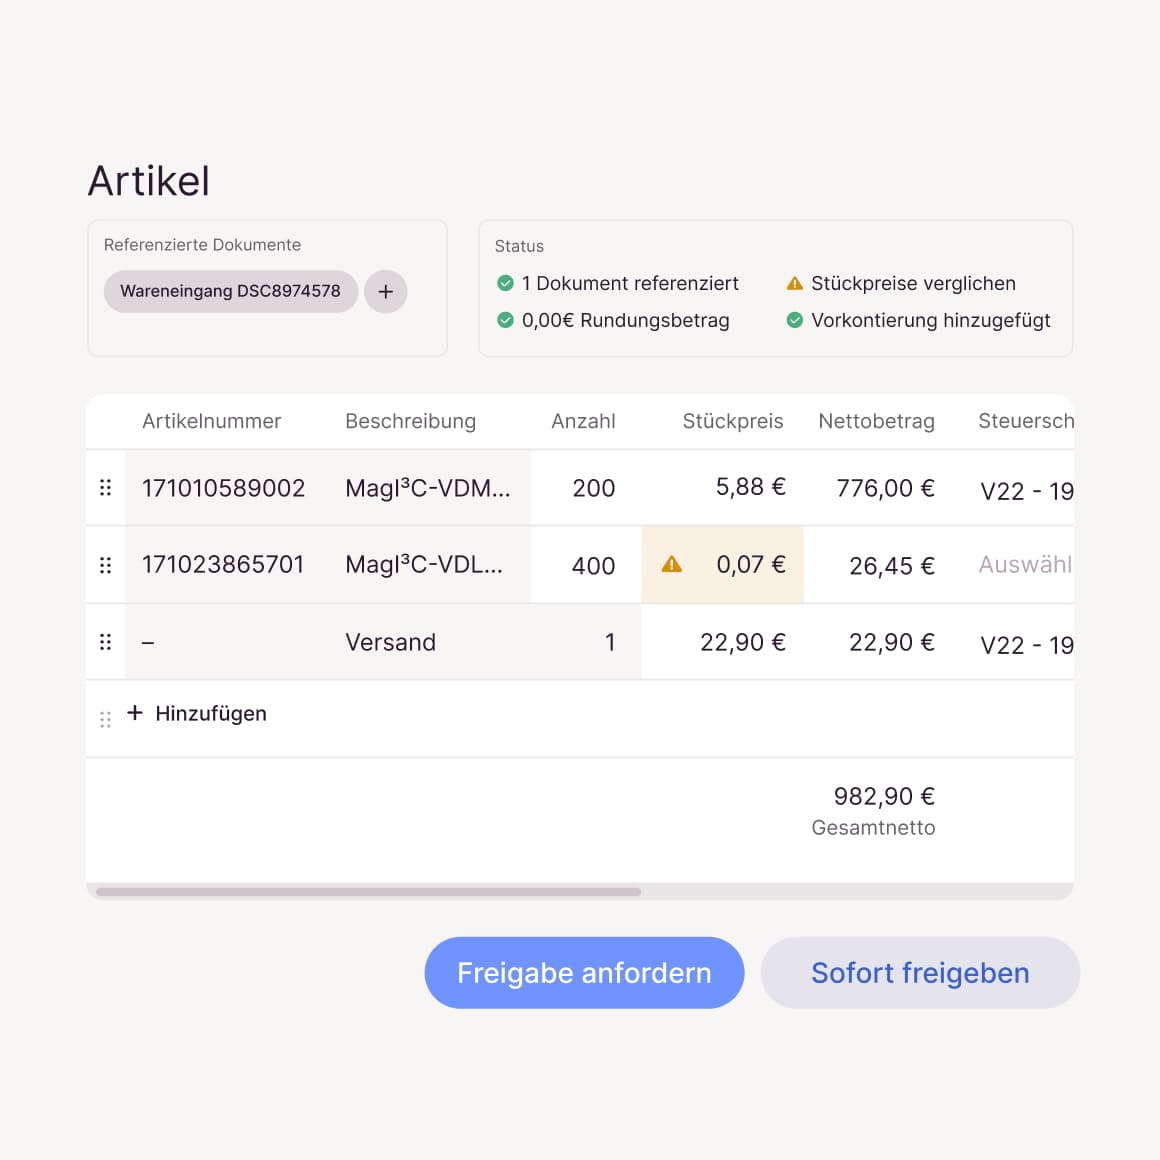
Task: Select the Wareneingang DSC8974578 document chip
Action: coord(230,292)
